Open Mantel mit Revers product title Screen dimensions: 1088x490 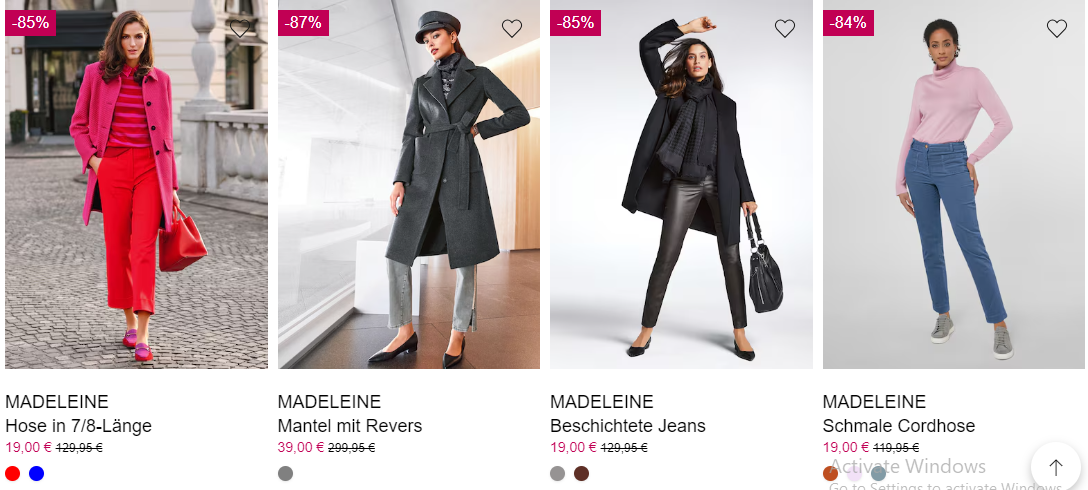[350, 425]
